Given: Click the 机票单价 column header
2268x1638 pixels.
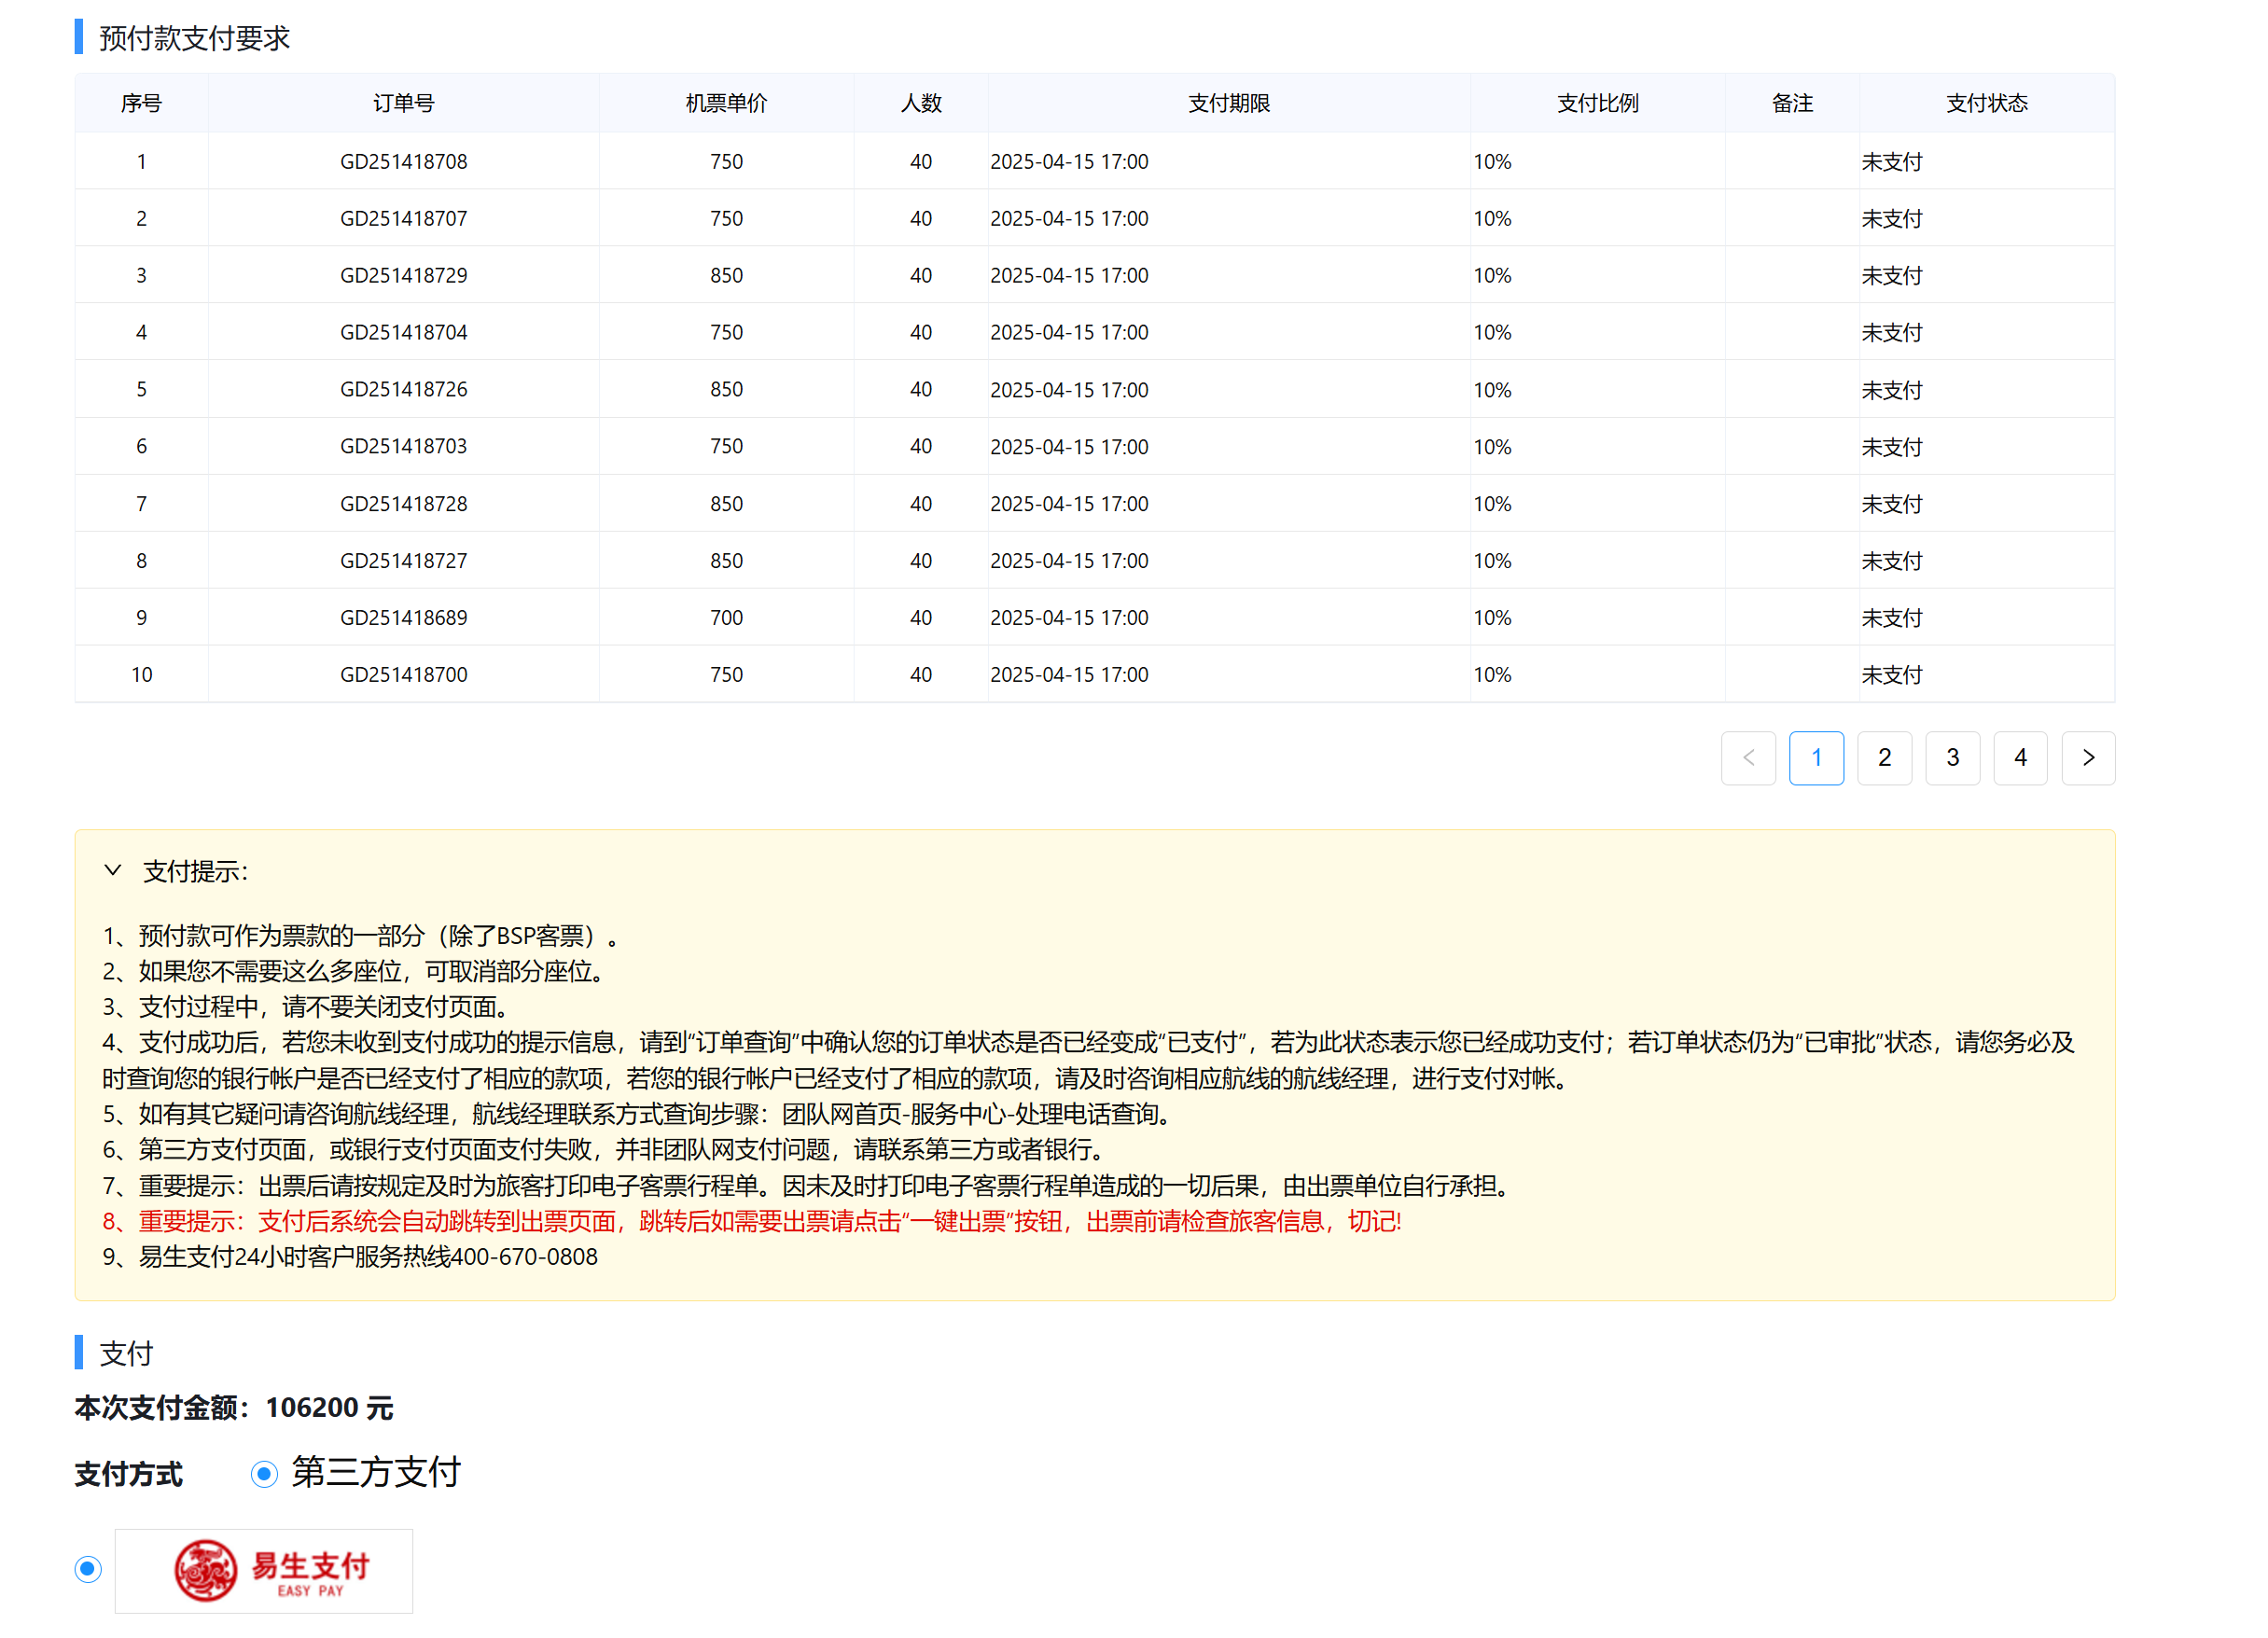Looking at the screenshot, I should click(726, 103).
